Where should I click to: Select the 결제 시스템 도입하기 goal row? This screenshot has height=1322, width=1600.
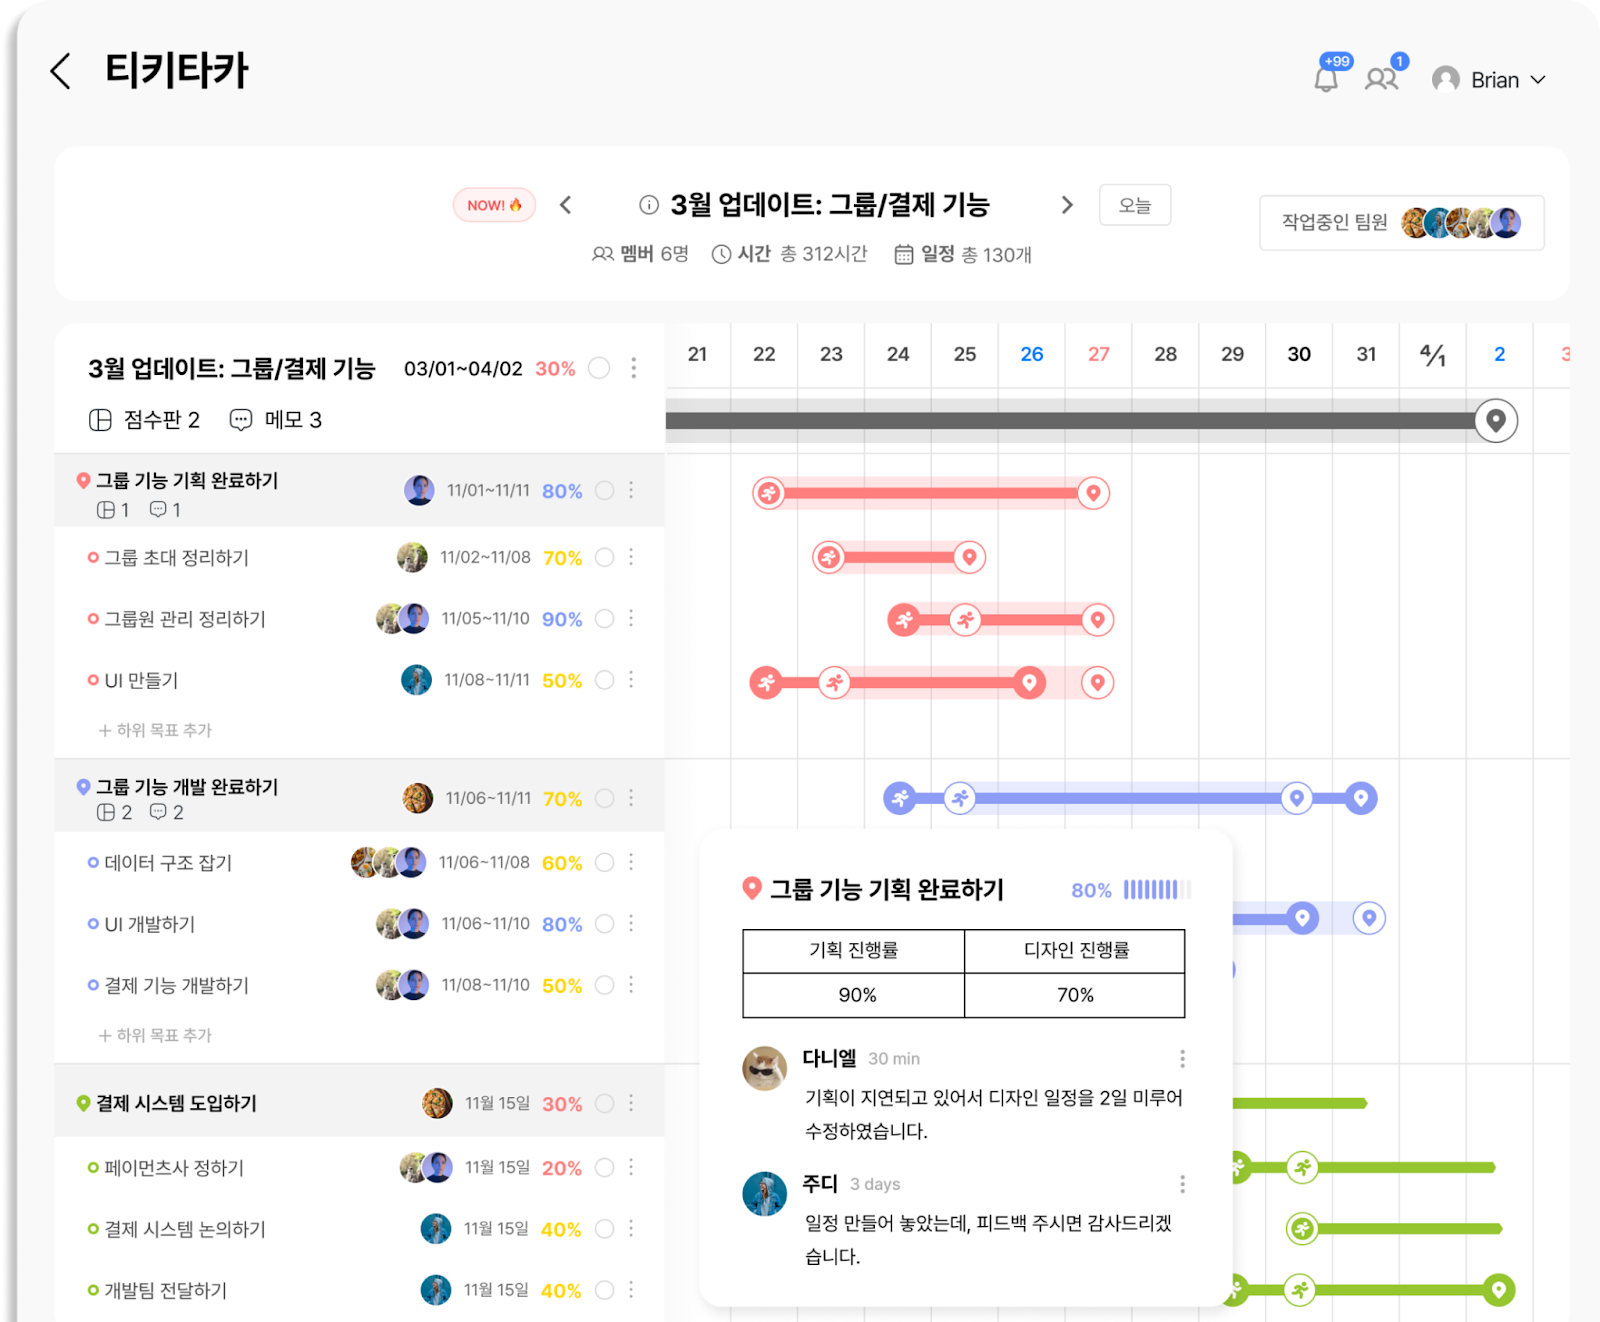point(360,1101)
